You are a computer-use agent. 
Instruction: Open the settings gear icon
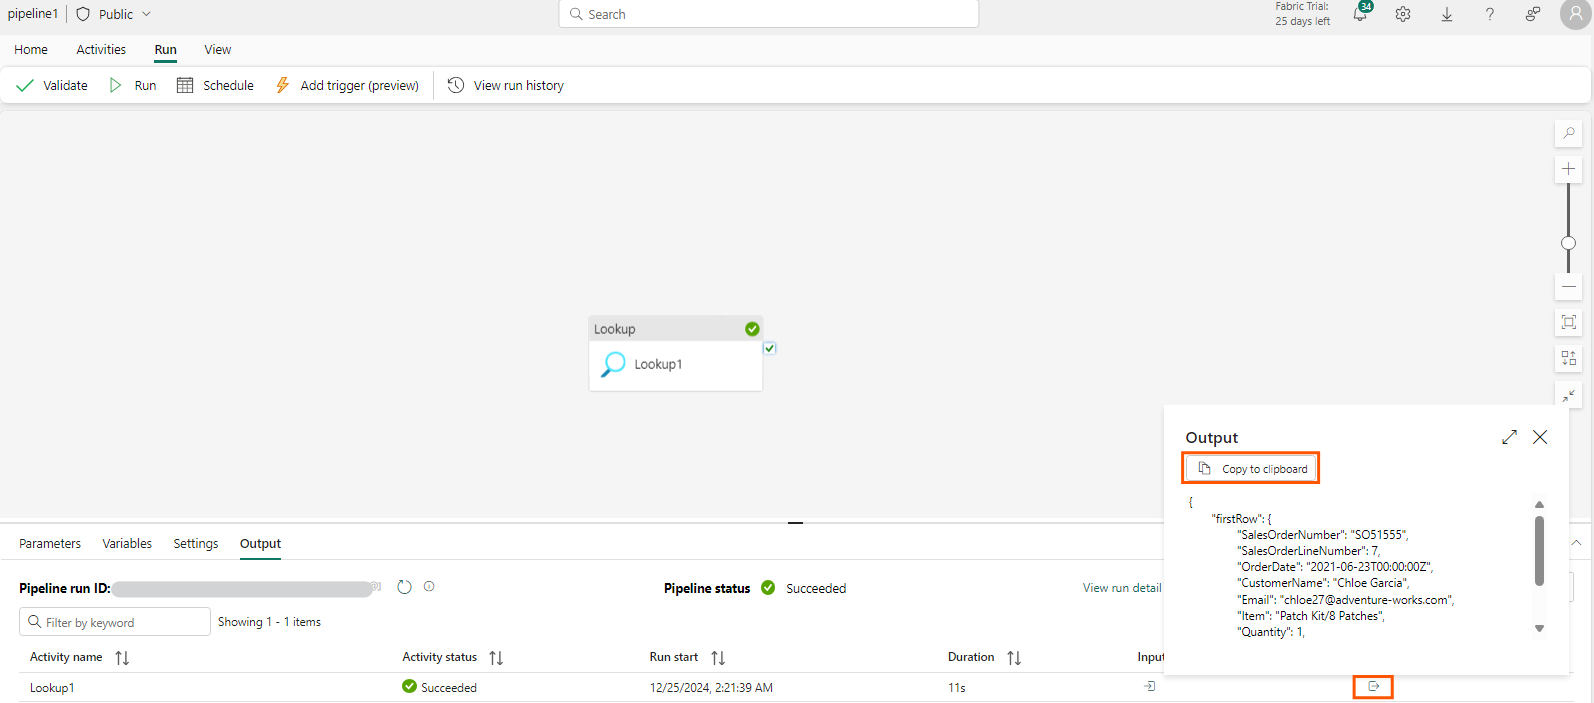[x=1403, y=14]
